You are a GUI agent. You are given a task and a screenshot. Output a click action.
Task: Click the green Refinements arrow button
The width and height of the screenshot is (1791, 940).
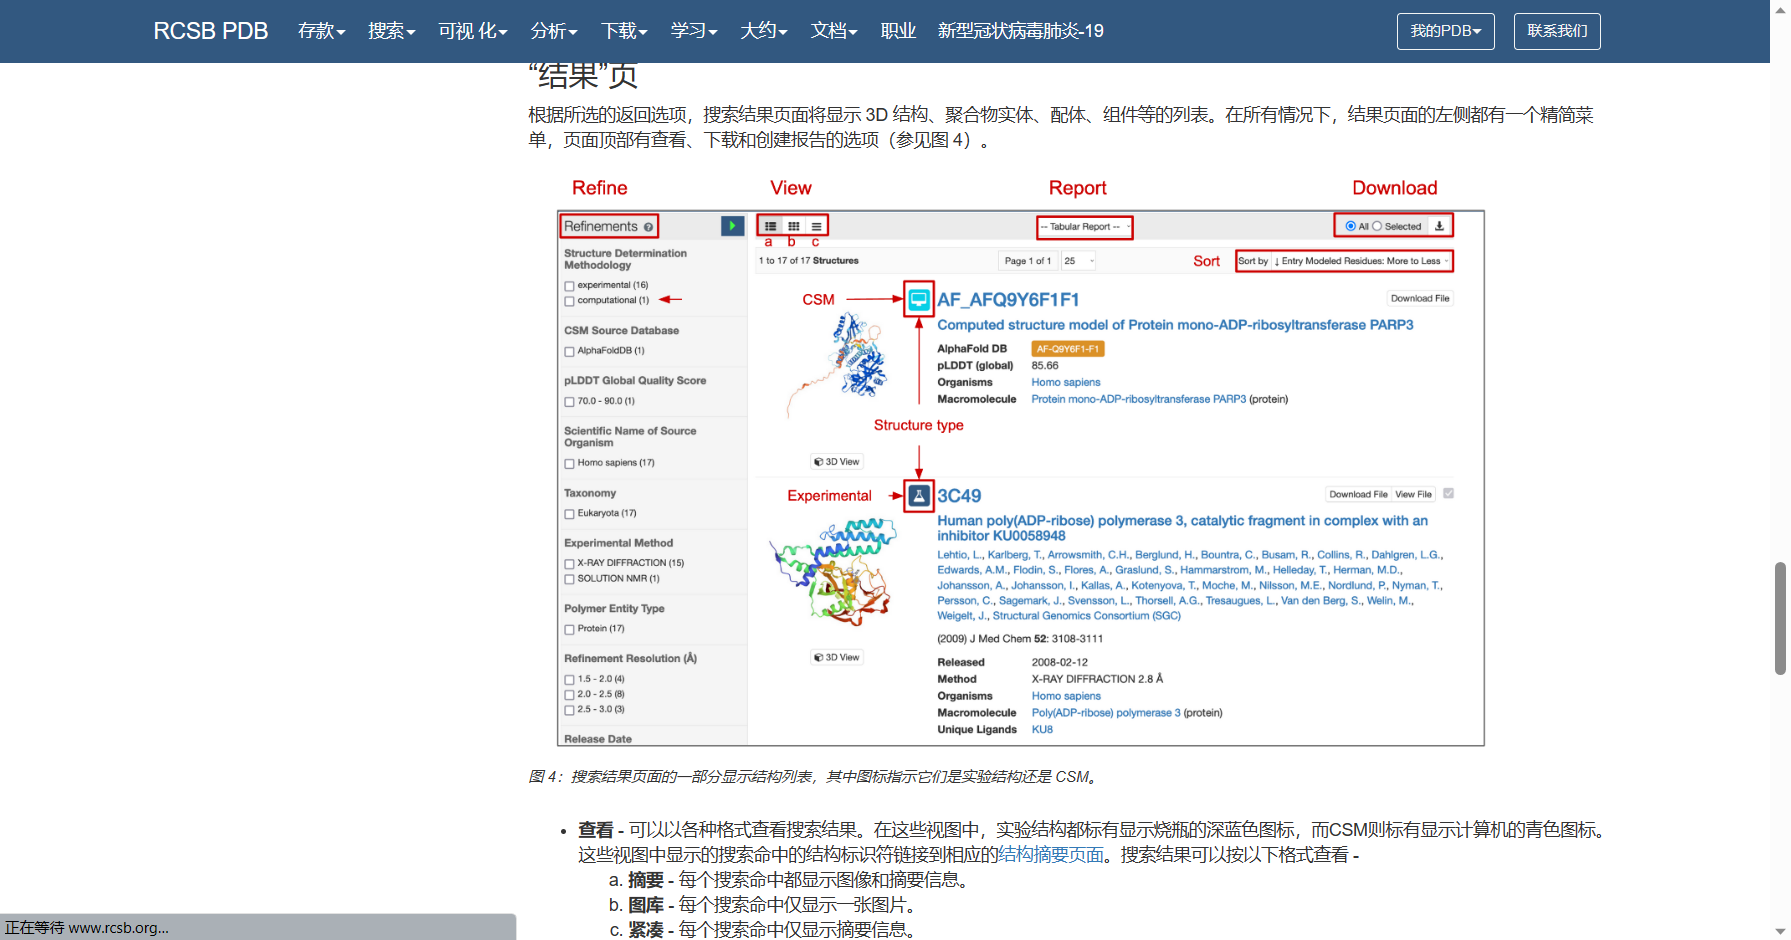(x=732, y=226)
